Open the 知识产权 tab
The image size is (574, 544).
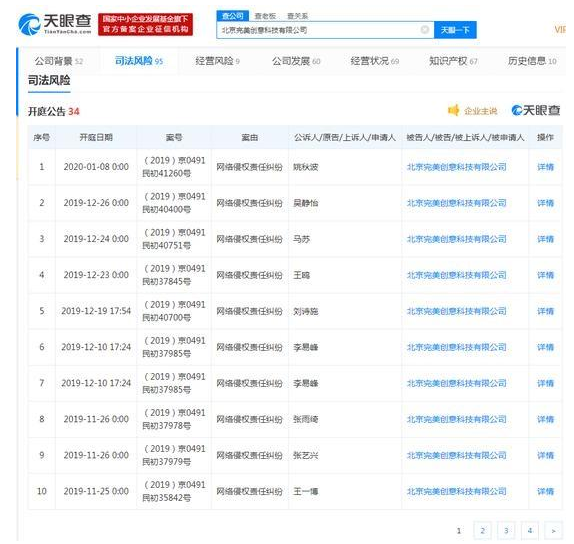[453, 61]
